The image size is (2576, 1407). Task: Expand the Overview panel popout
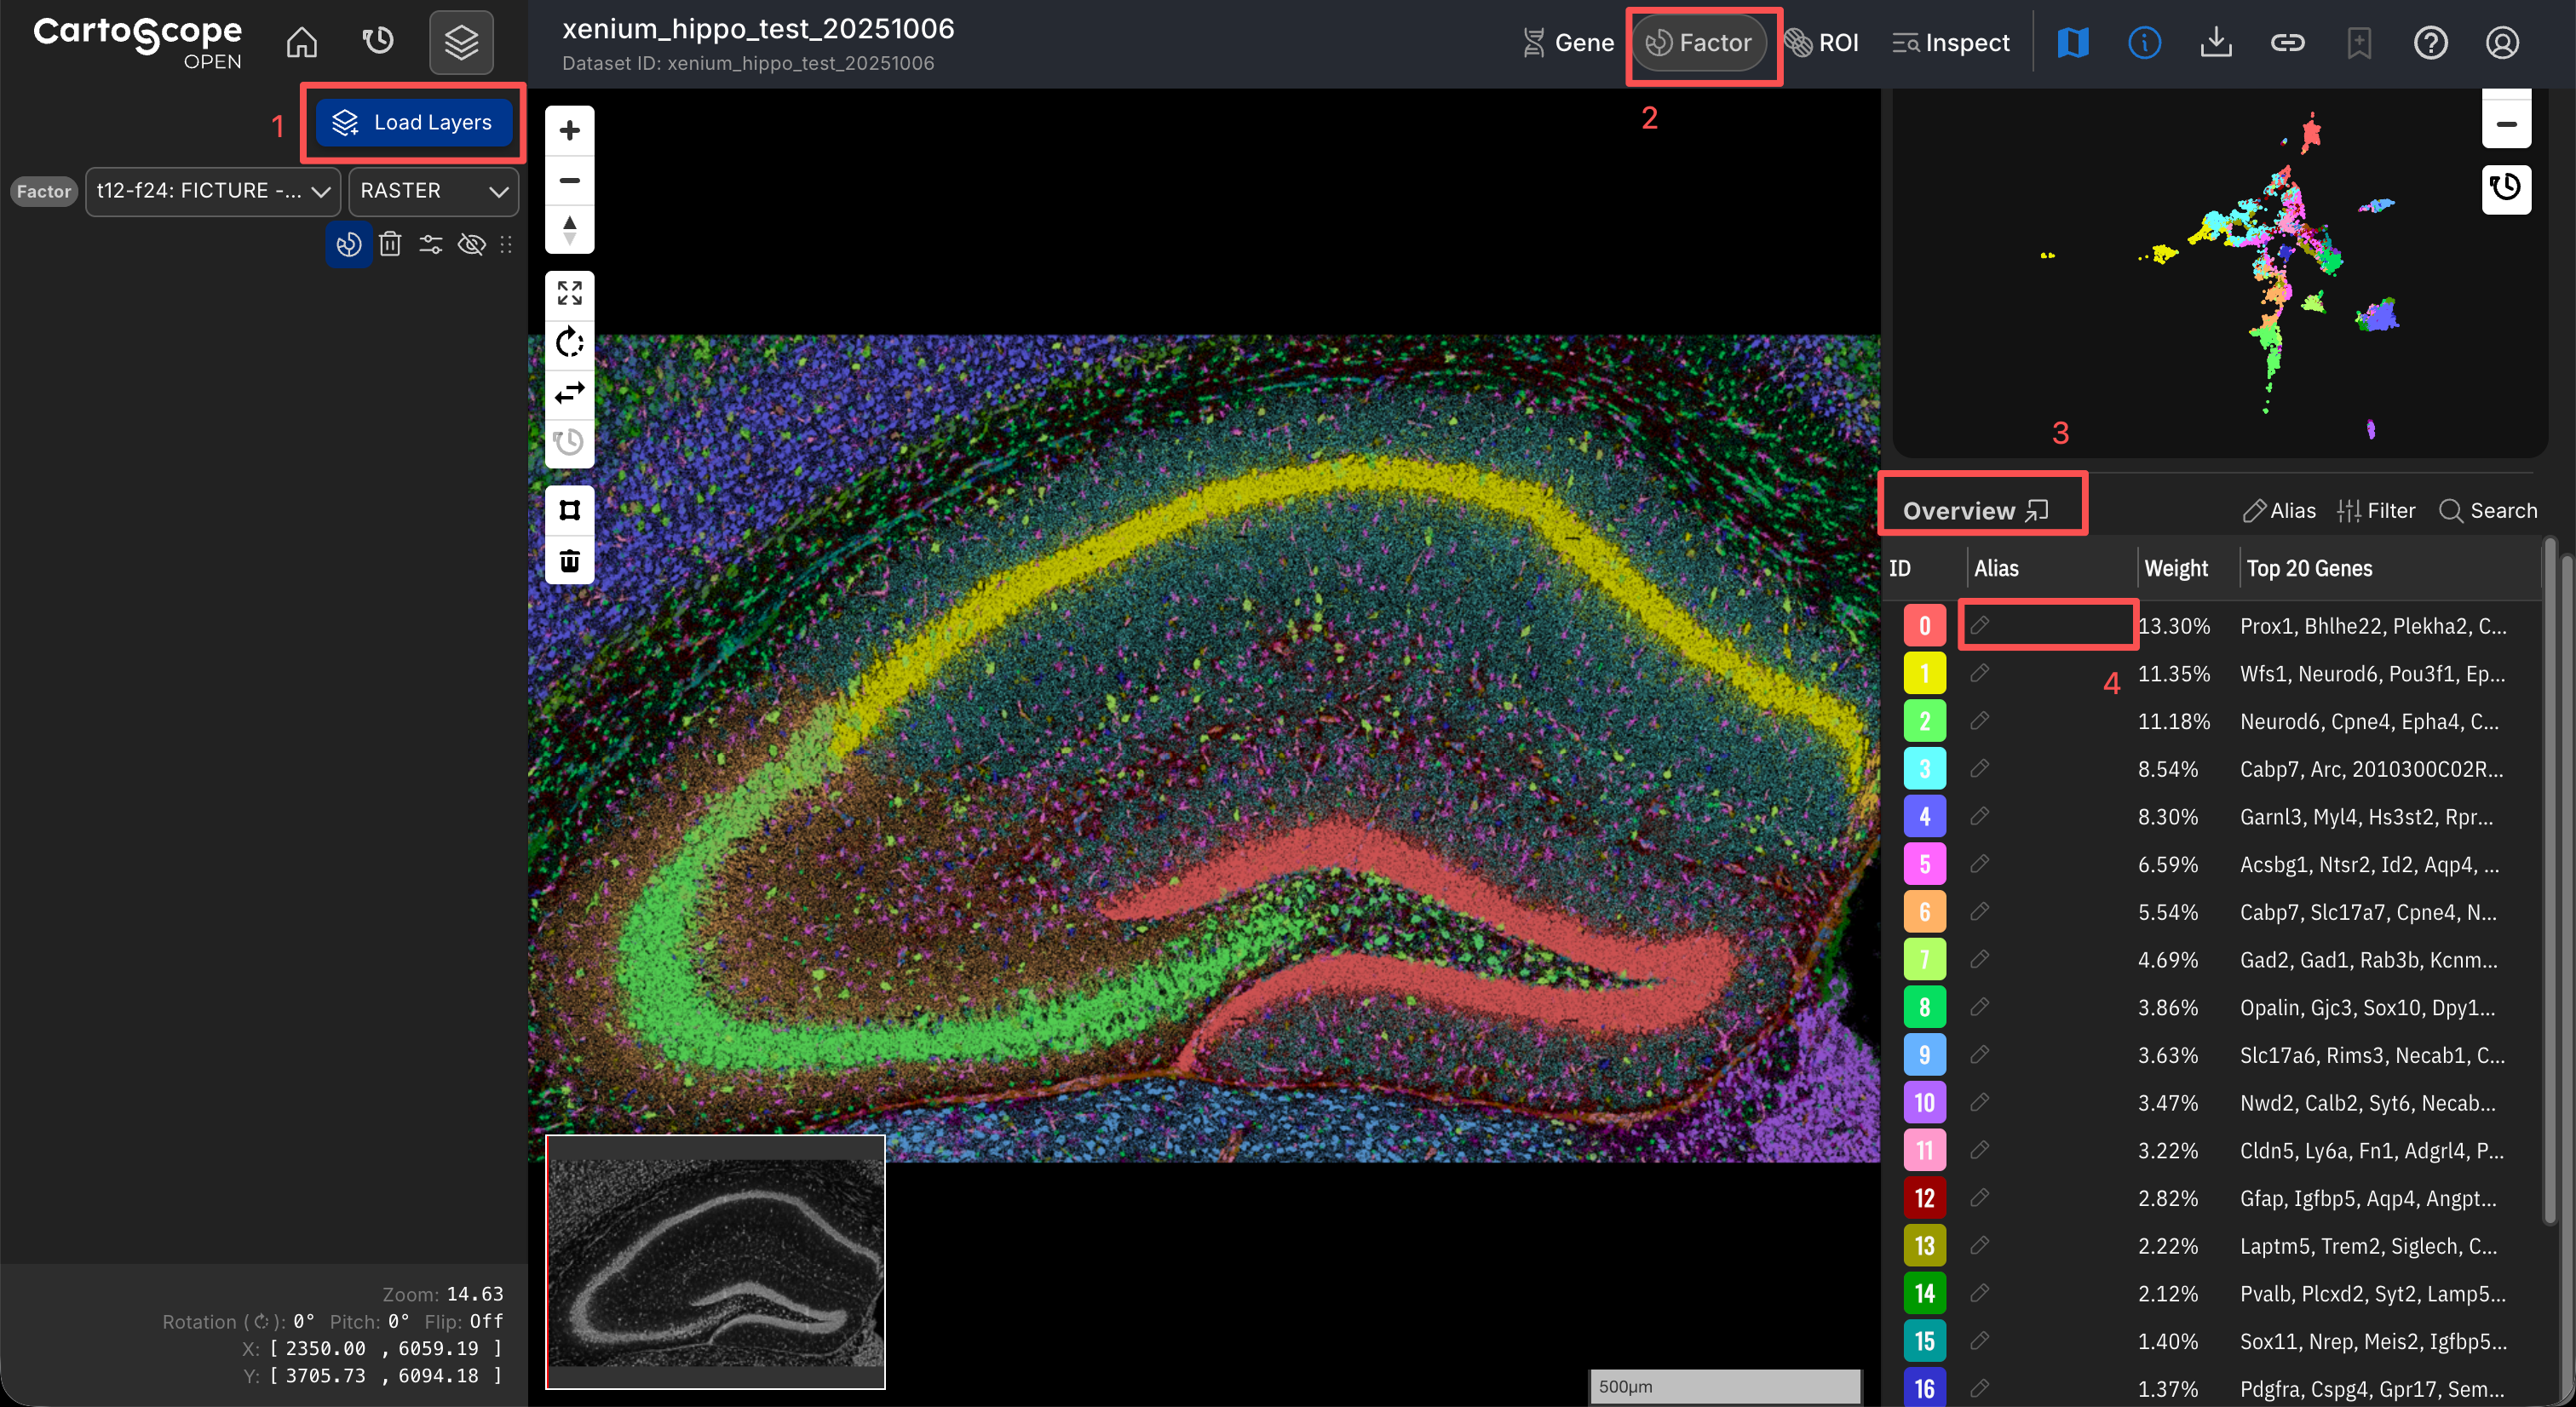pyautogui.click(x=2037, y=511)
